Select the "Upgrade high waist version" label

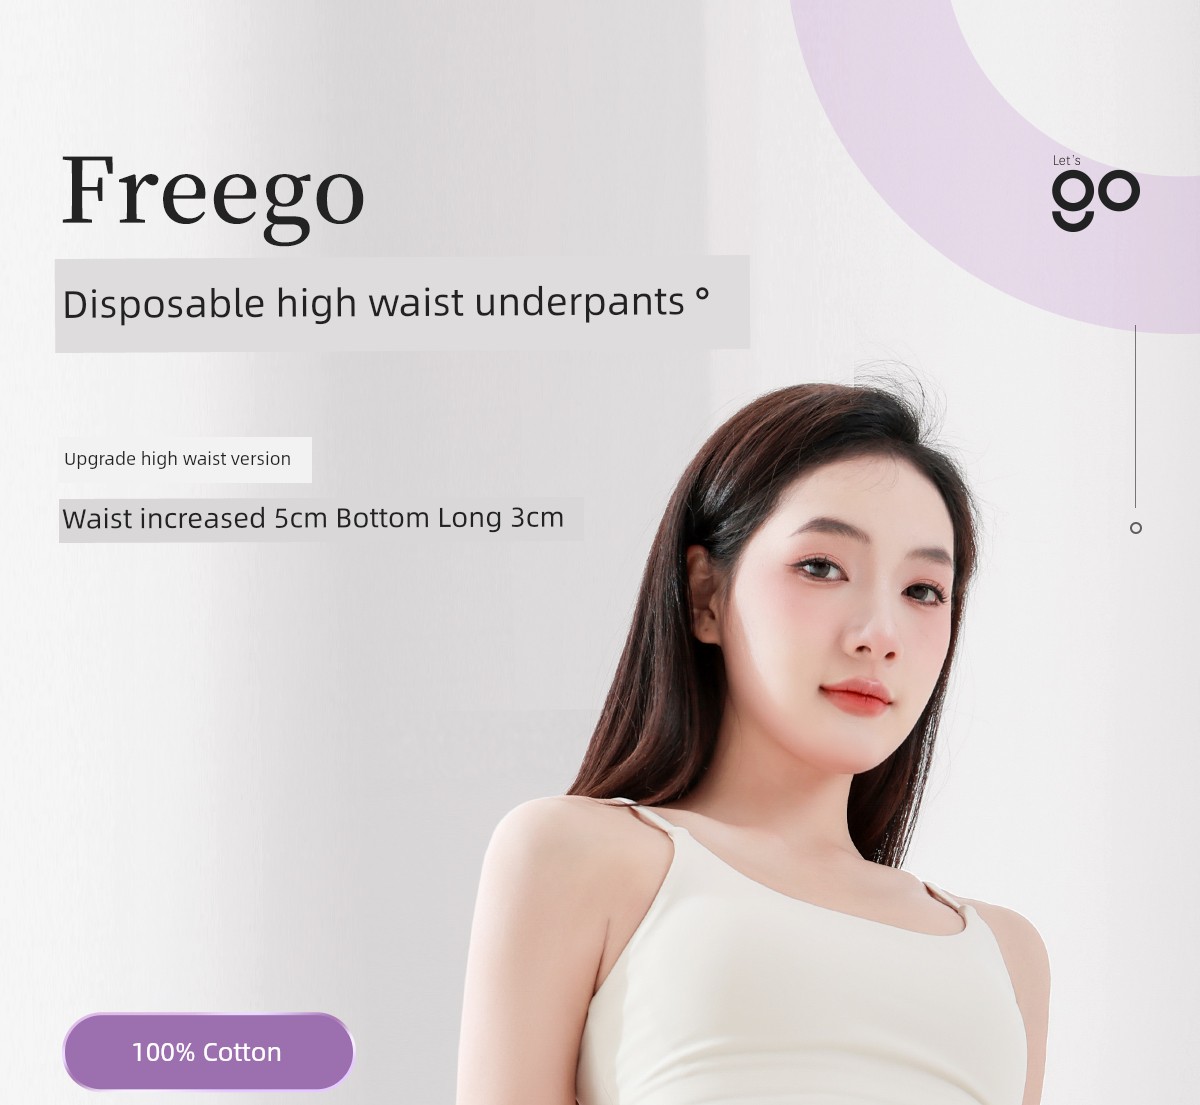coord(185,459)
